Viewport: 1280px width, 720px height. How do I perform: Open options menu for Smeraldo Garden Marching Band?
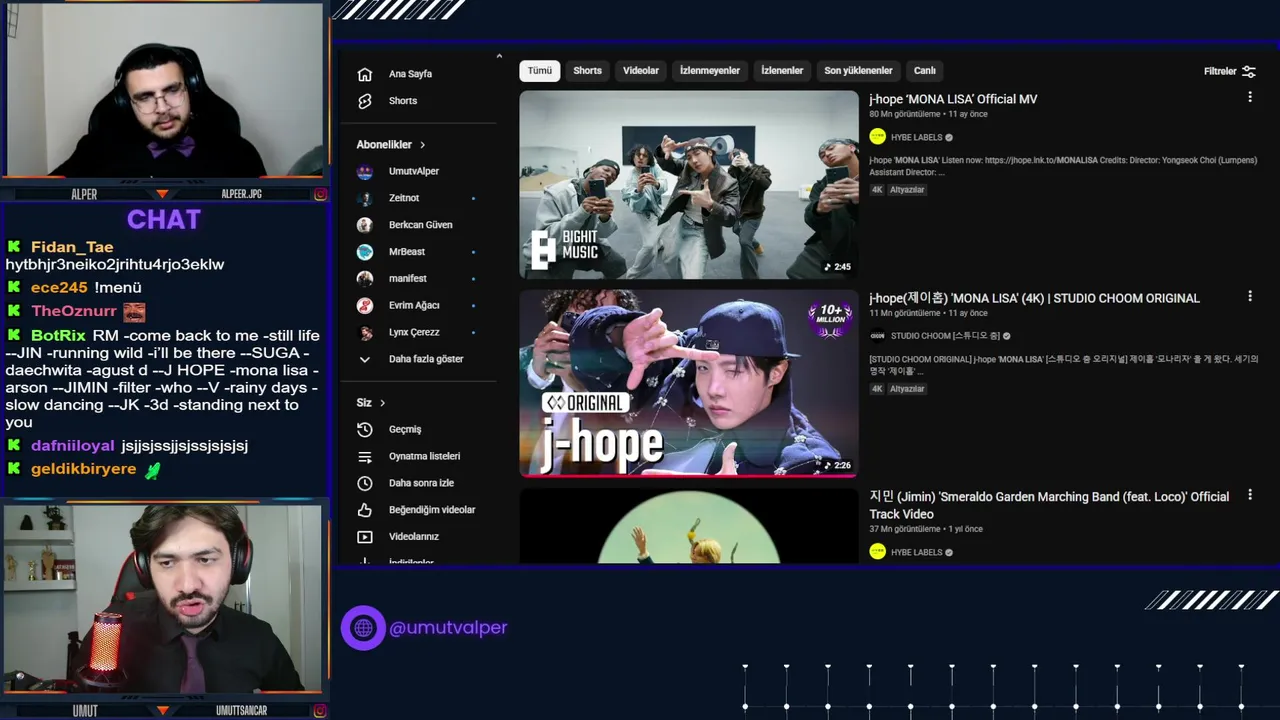(x=1250, y=495)
